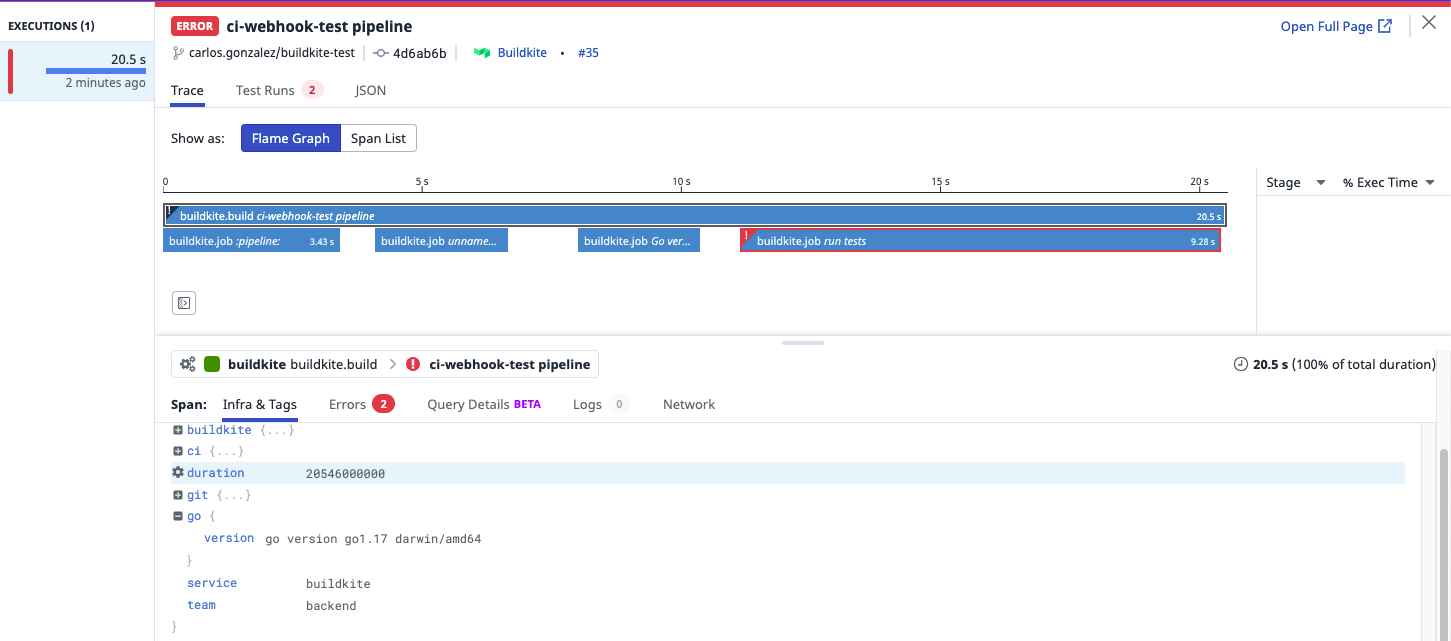Click the buildkite.build breadcrumb label

334,365
